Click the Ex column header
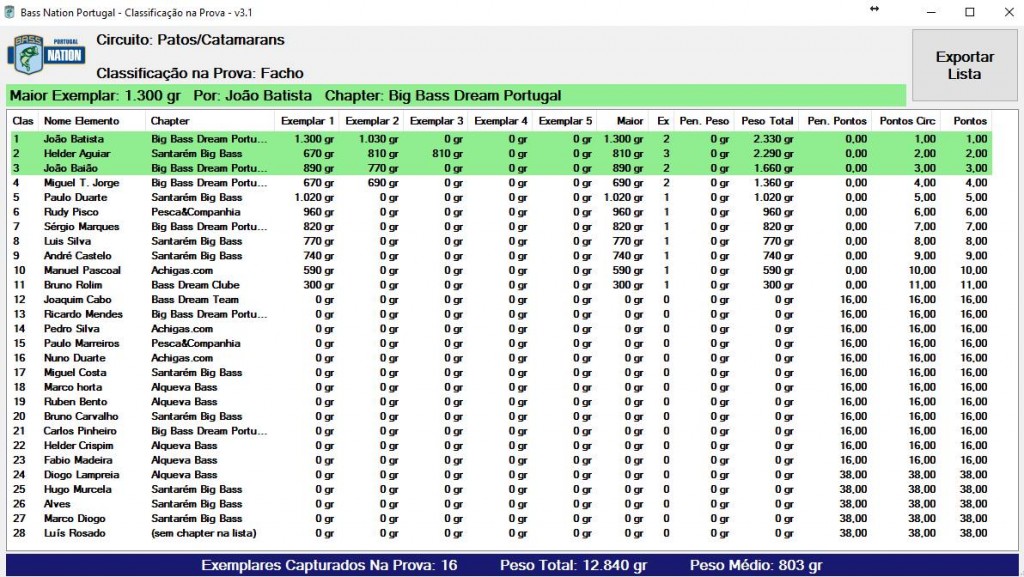Image resolution: width=1024 pixels, height=577 pixels. tap(662, 121)
